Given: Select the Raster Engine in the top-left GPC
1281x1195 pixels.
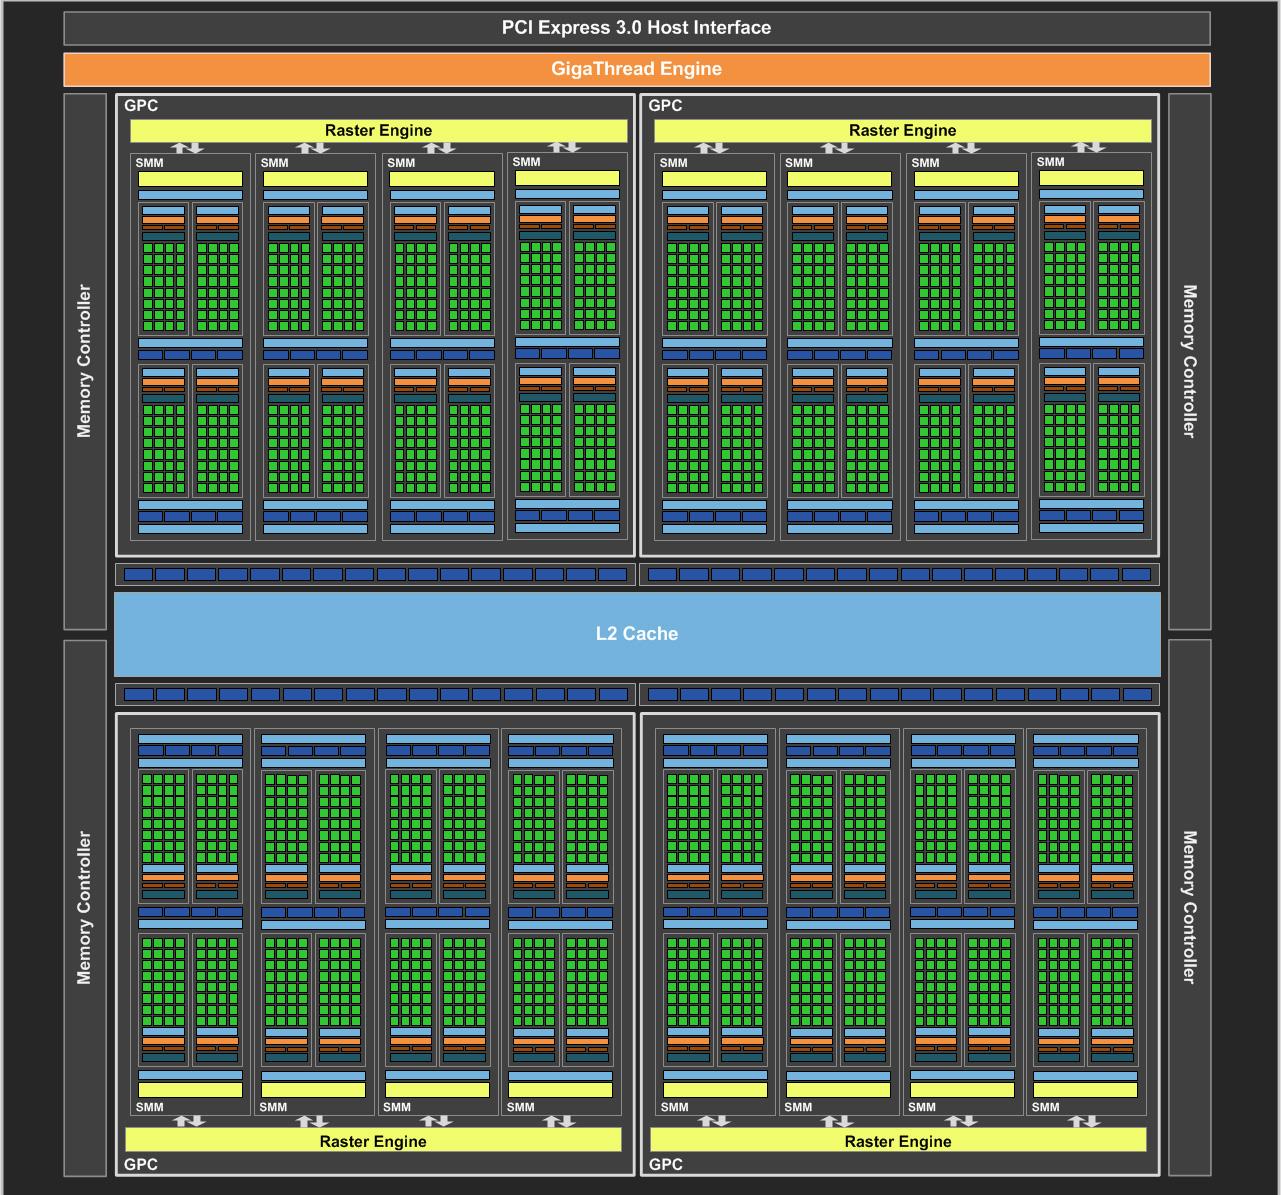Looking at the screenshot, I should (378, 131).
